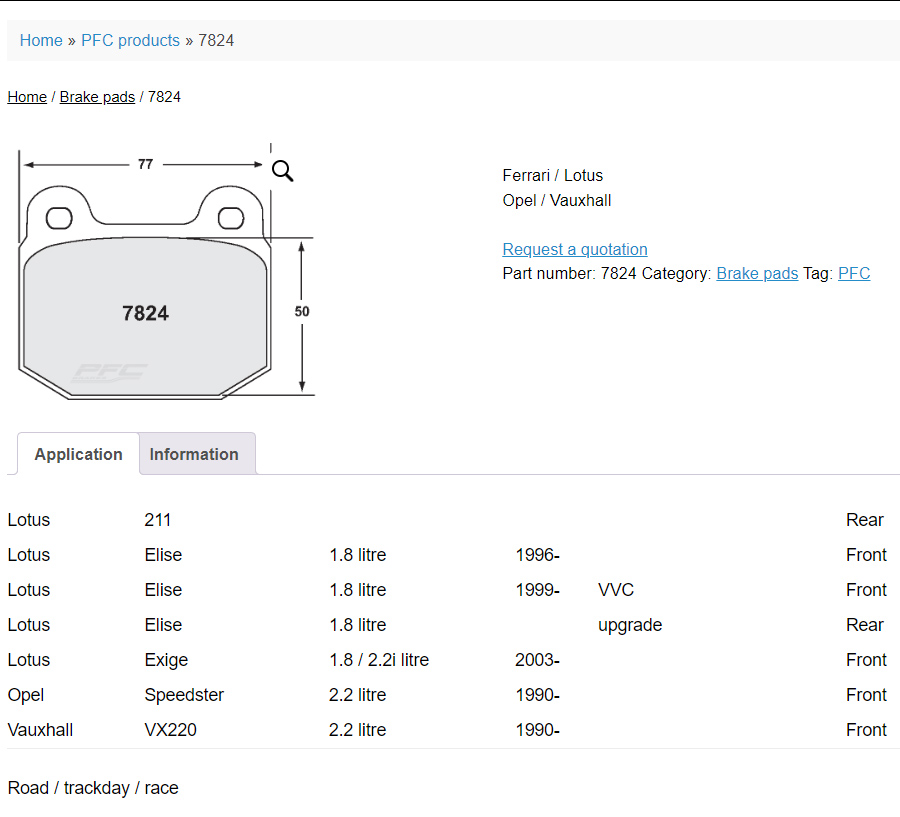Open the Home link in top breadcrumb bar

[x=41, y=41]
